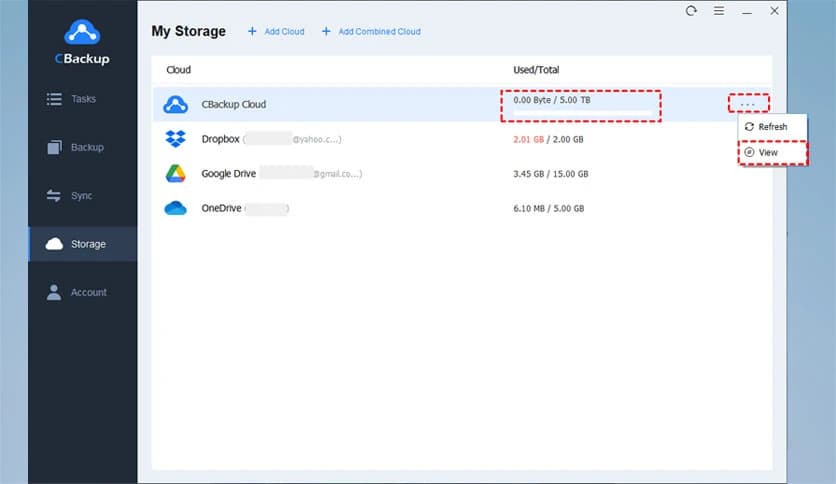Click plus icon beside Add Cloud
Screen dimensions: 836x484
pos(252,31)
